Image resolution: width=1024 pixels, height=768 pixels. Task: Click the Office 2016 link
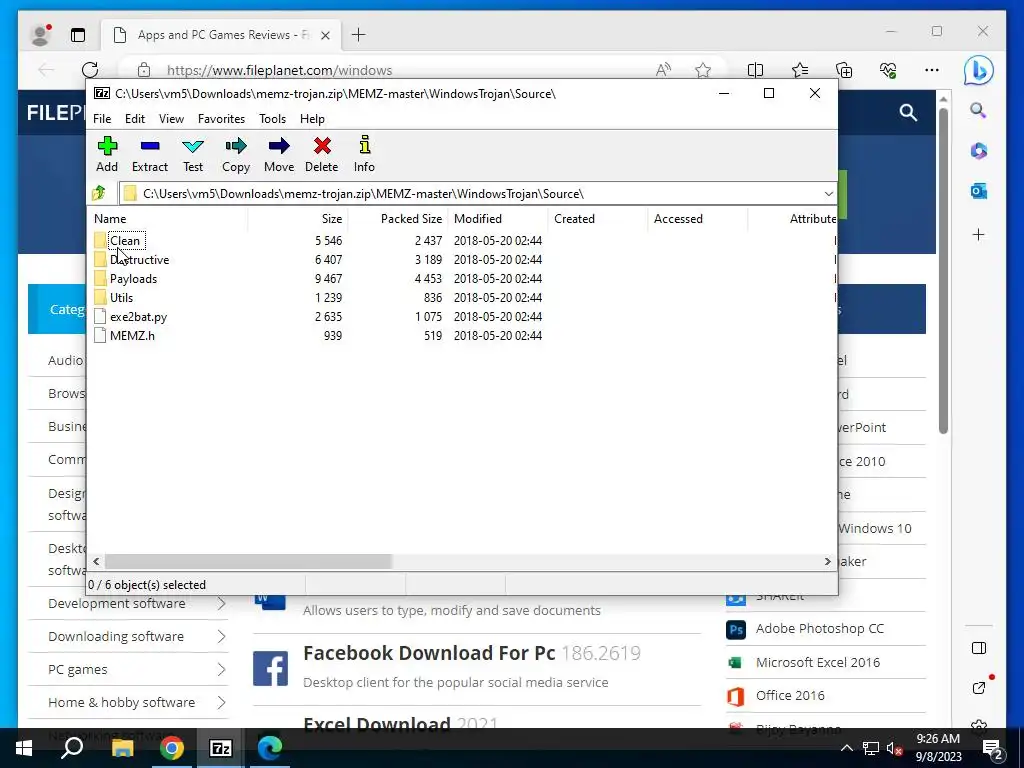click(x=790, y=696)
